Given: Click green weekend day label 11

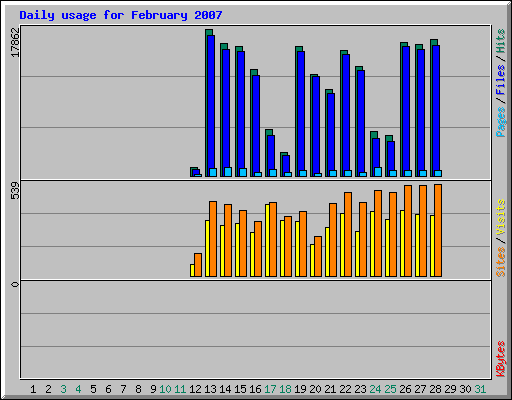Looking at the screenshot, I should pos(180,389).
